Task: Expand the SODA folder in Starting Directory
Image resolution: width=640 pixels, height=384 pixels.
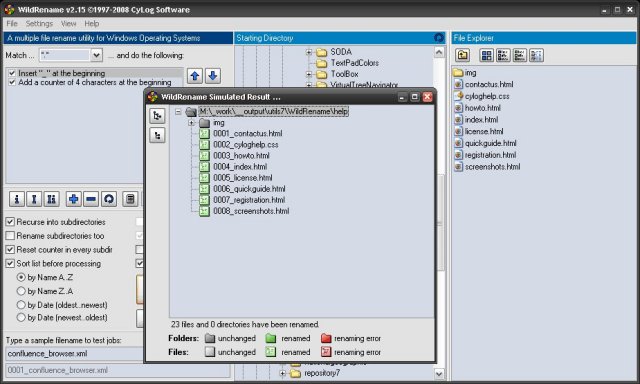Action: (x=309, y=52)
